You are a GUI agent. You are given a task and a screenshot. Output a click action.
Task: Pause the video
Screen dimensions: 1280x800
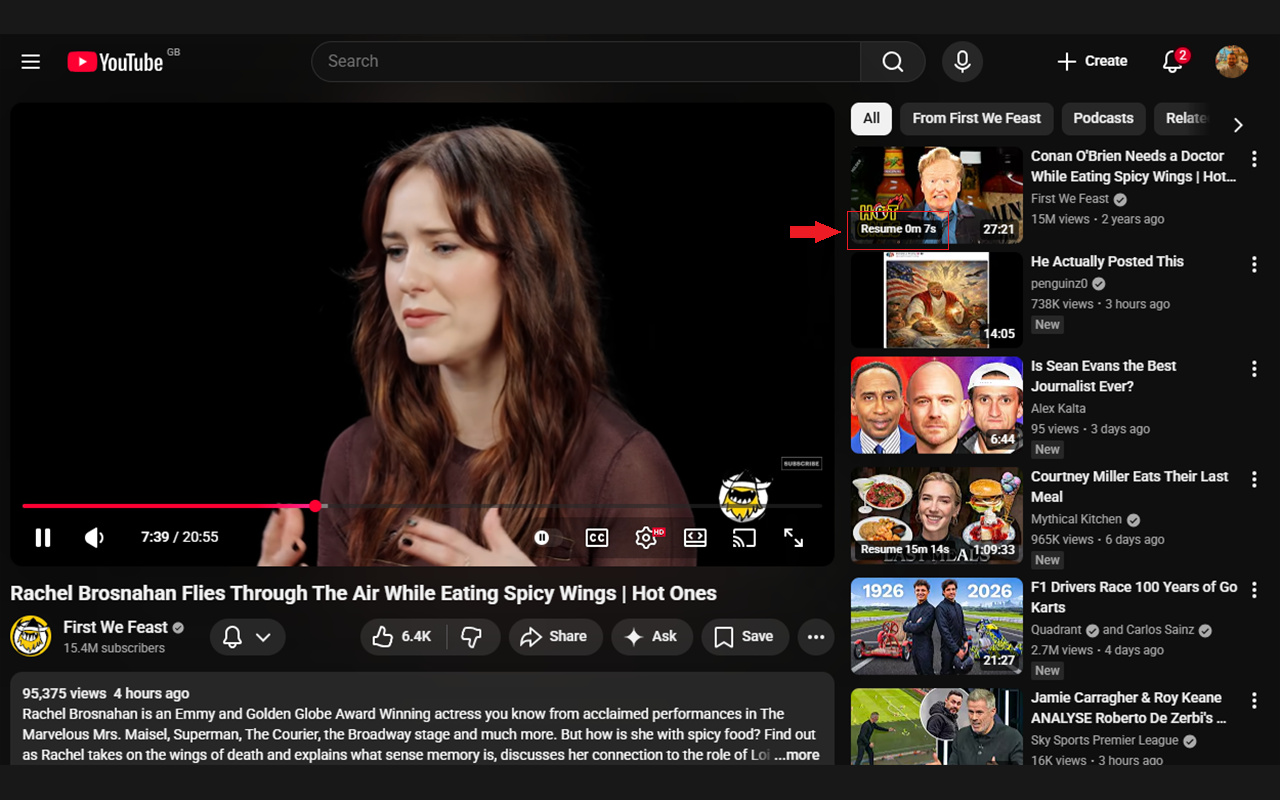click(43, 538)
